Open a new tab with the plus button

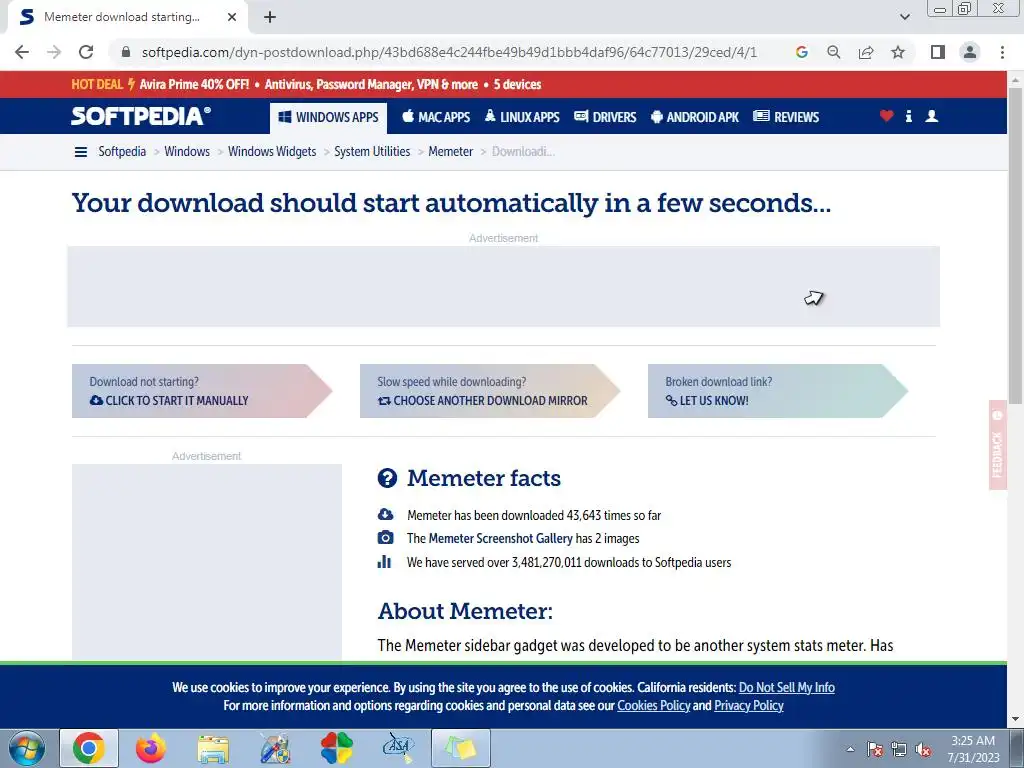pos(270,17)
